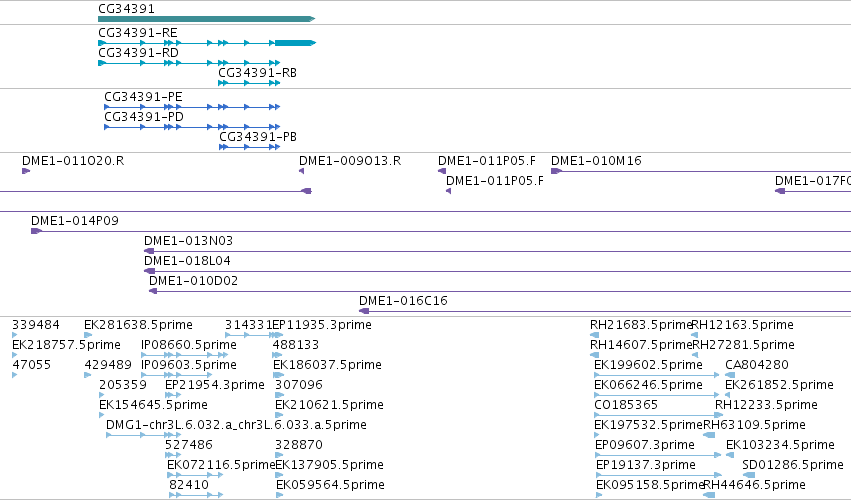Screen dimensions: 851x500
Task: Select EST 314331
Action: pos(249,325)
